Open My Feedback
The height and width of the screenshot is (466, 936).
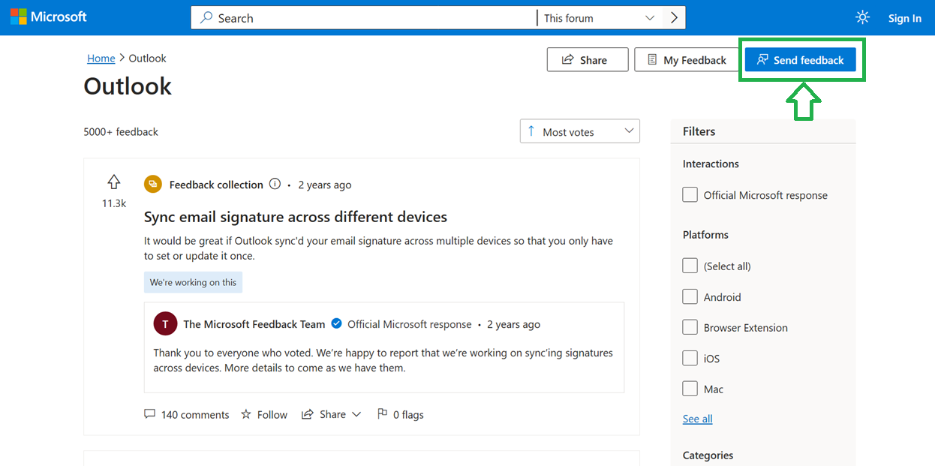tap(686, 60)
